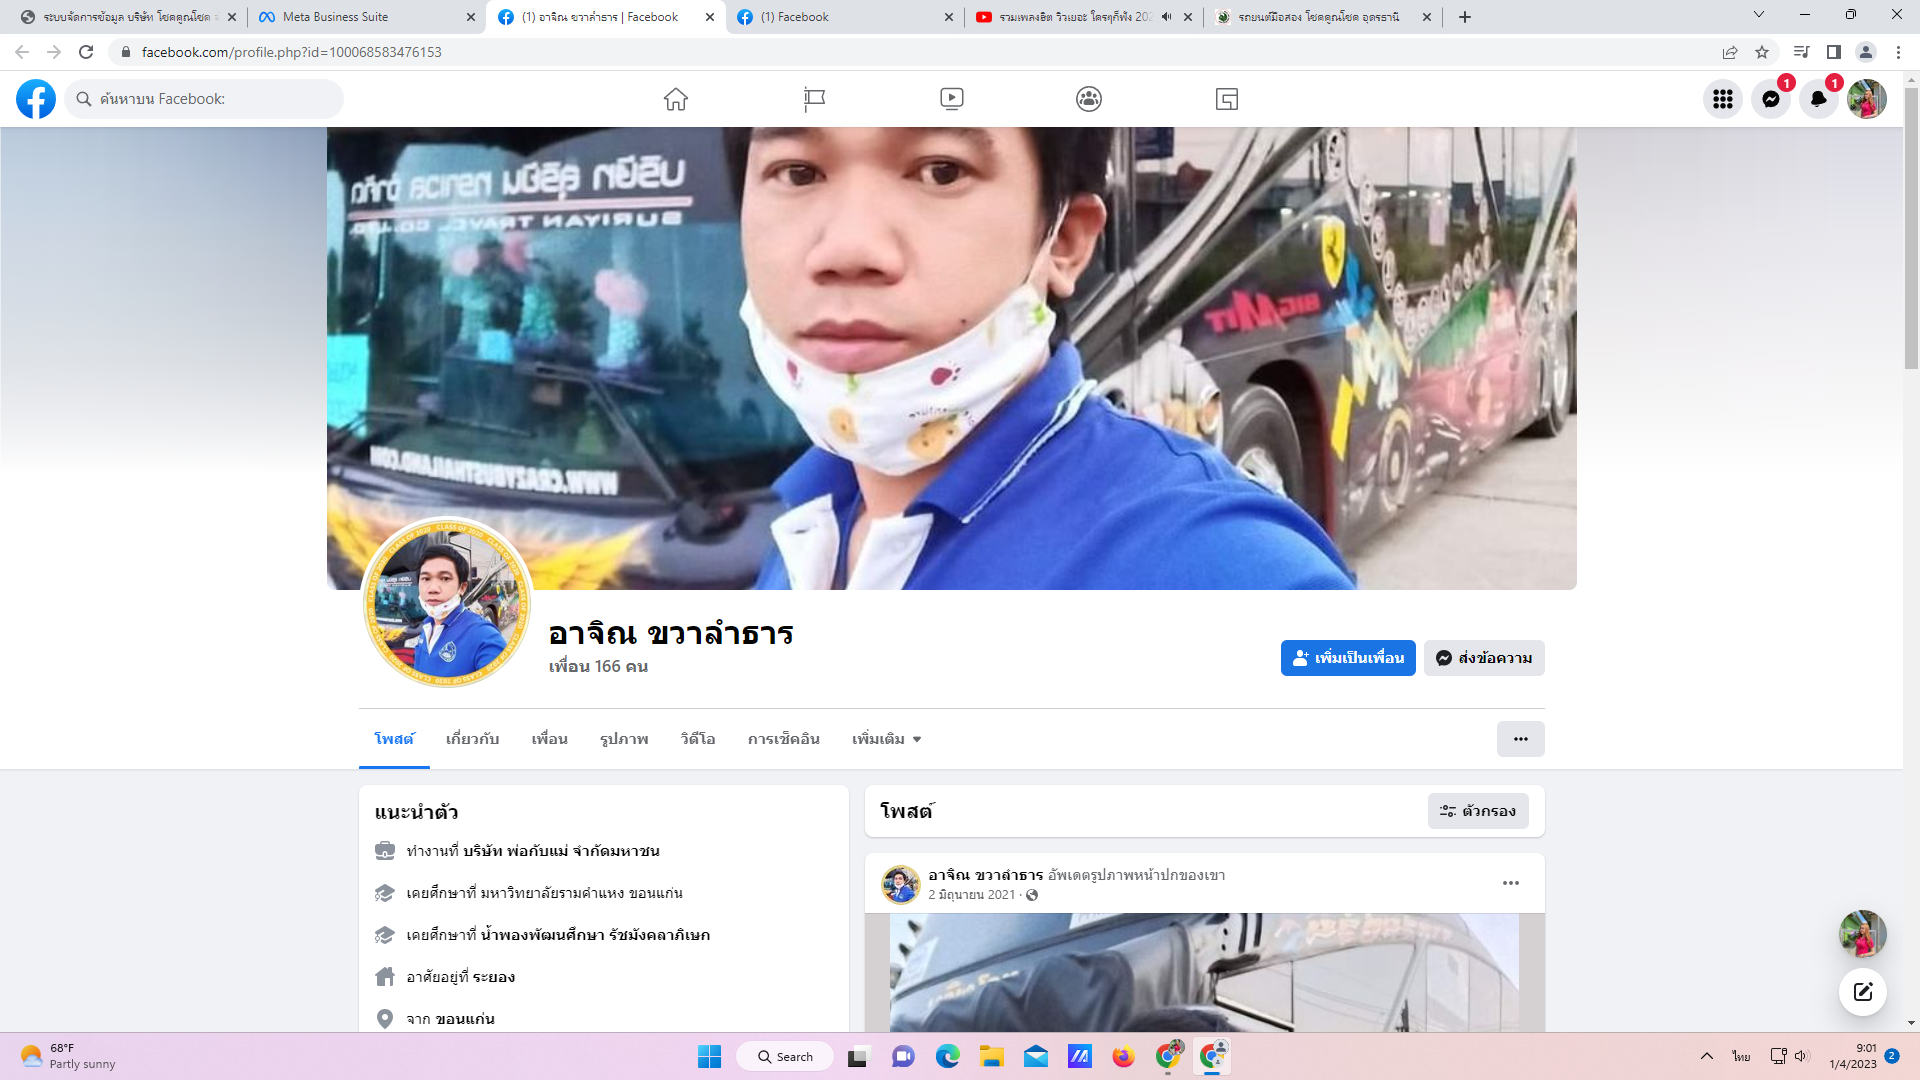Screen dimensions: 1920x1080
Task: Open the circular profile picture thumbnail
Action: pyautogui.click(x=447, y=602)
